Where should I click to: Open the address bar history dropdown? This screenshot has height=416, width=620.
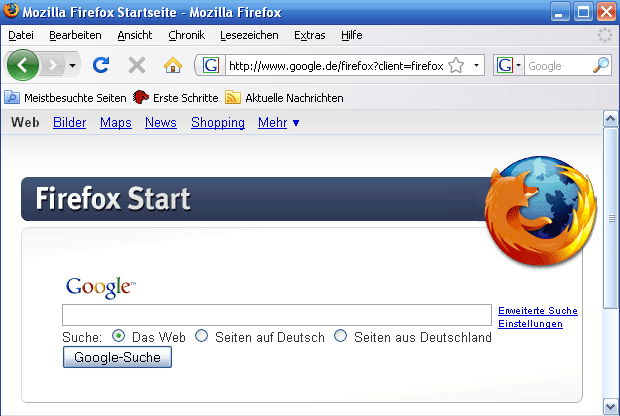click(476, 65)
